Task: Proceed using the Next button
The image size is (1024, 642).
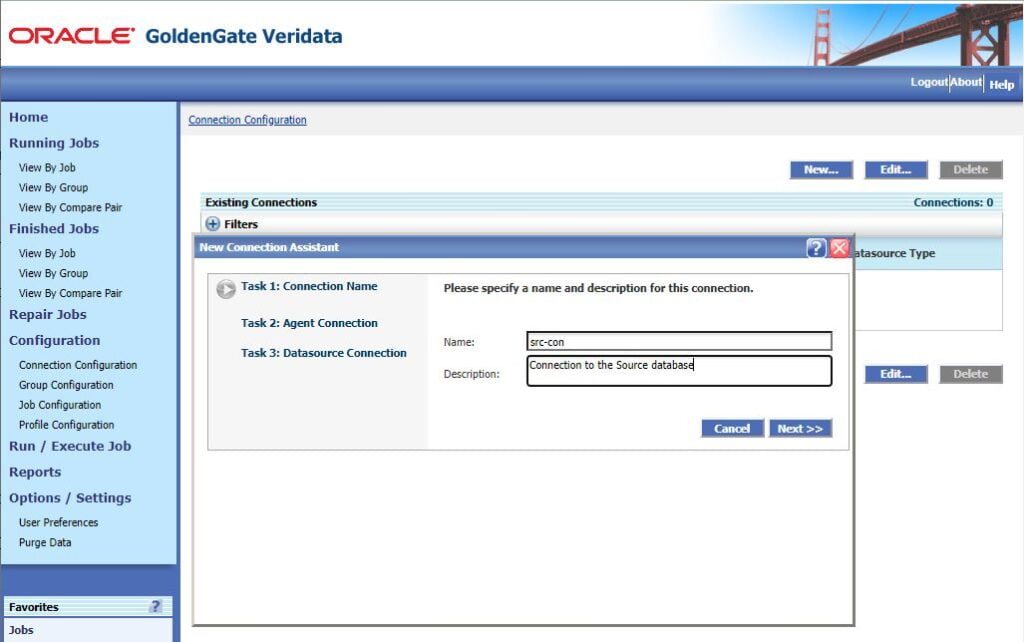Action: click(800, 428)
